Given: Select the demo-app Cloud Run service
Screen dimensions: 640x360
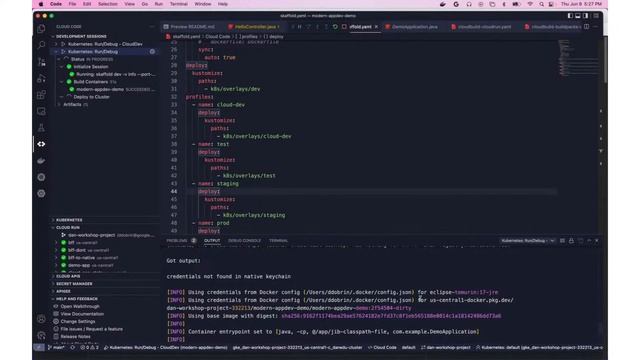Looking at the screenshot, I should (79, 265).
